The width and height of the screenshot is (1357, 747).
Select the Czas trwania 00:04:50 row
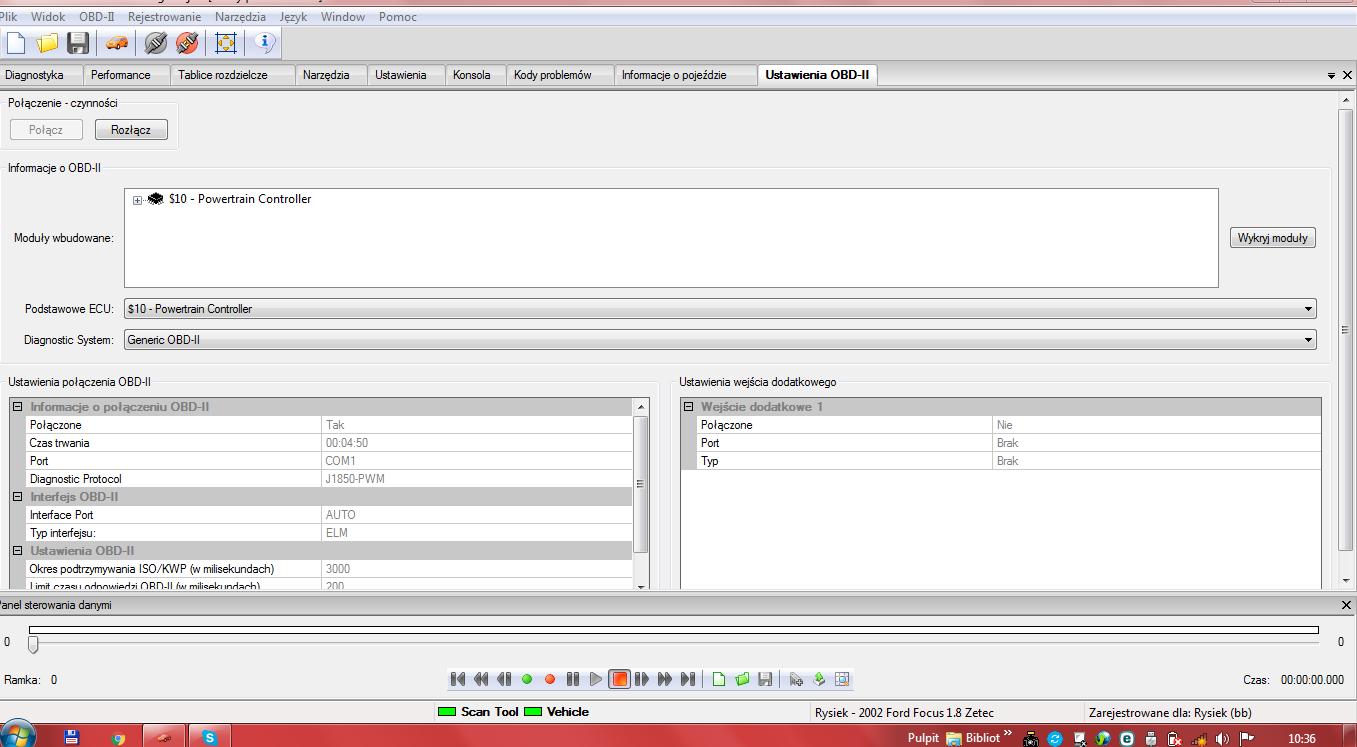pos(328,443)
